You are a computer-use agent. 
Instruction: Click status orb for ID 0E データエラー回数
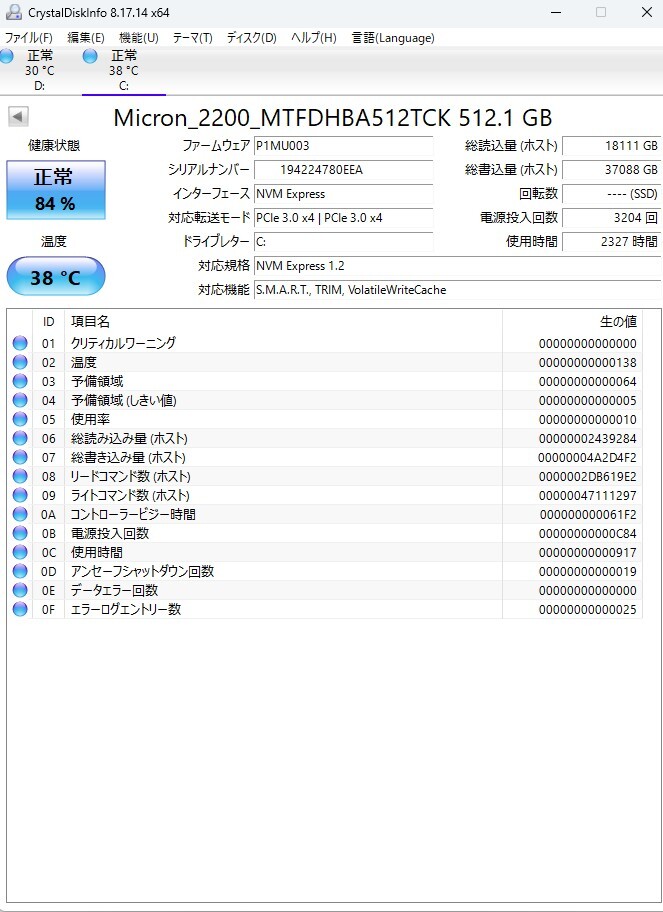(20, 590)
